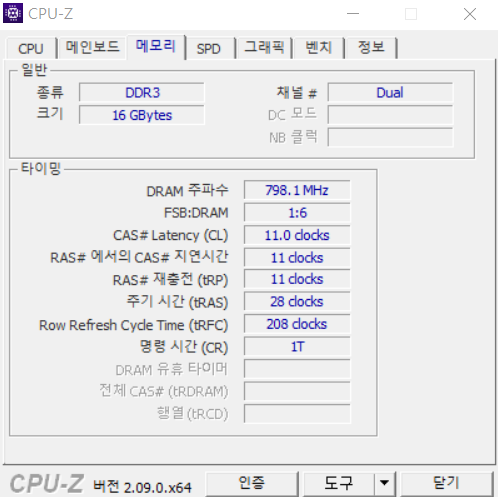Open the 그래픽 tab
This screenshot has width=498, height=497.
point(264,47)
